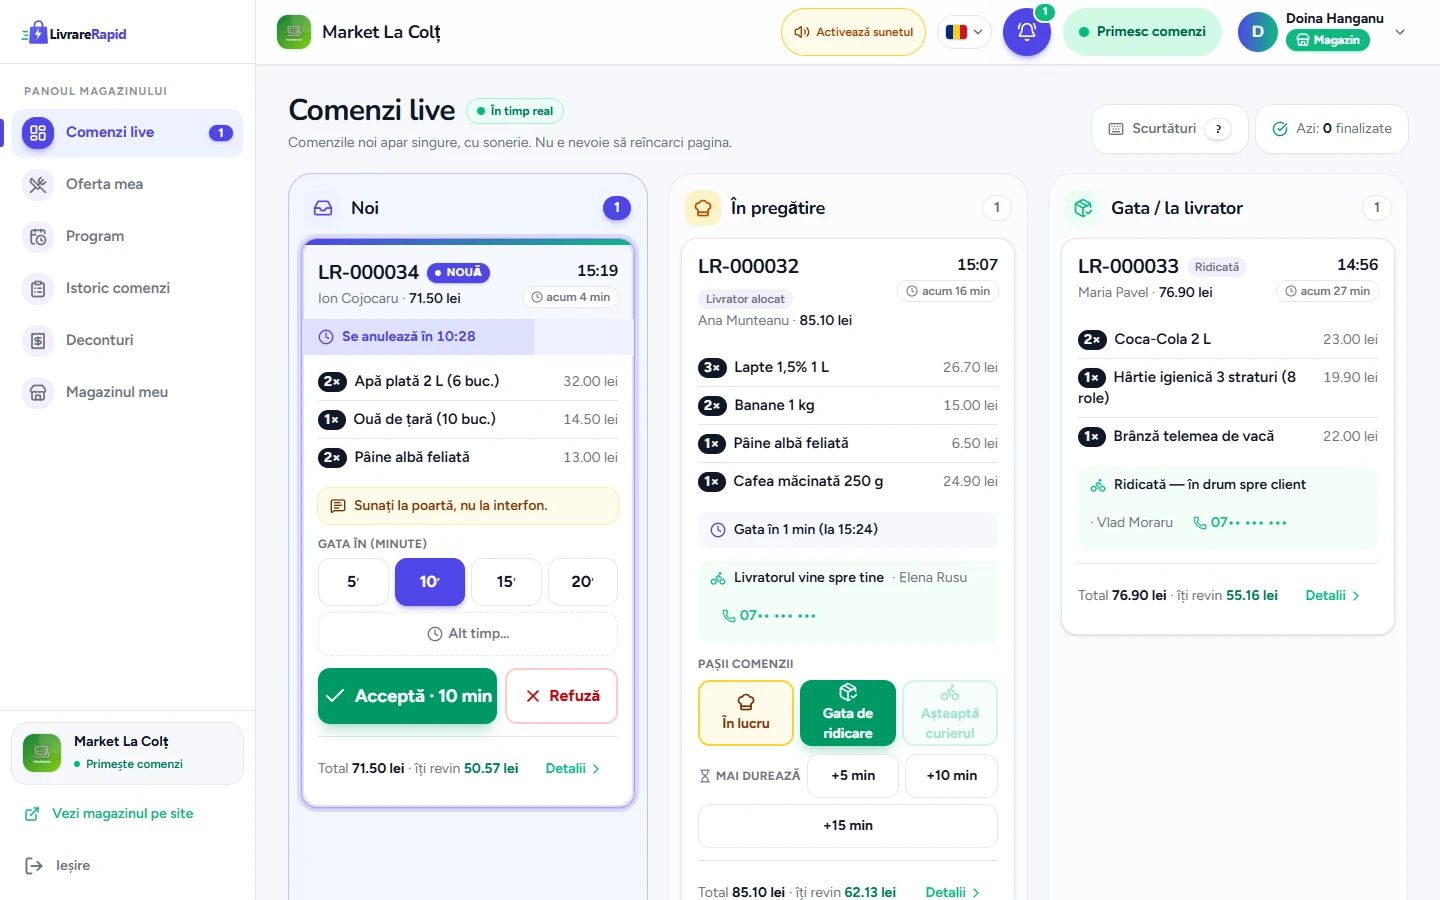
Task: Select 20 minutes preparation time
Action: pyautogui.click(x=583, y=582)
